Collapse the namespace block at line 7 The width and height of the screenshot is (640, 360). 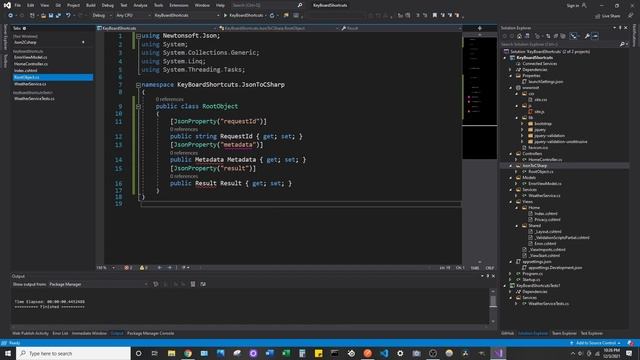coord(138,85)
